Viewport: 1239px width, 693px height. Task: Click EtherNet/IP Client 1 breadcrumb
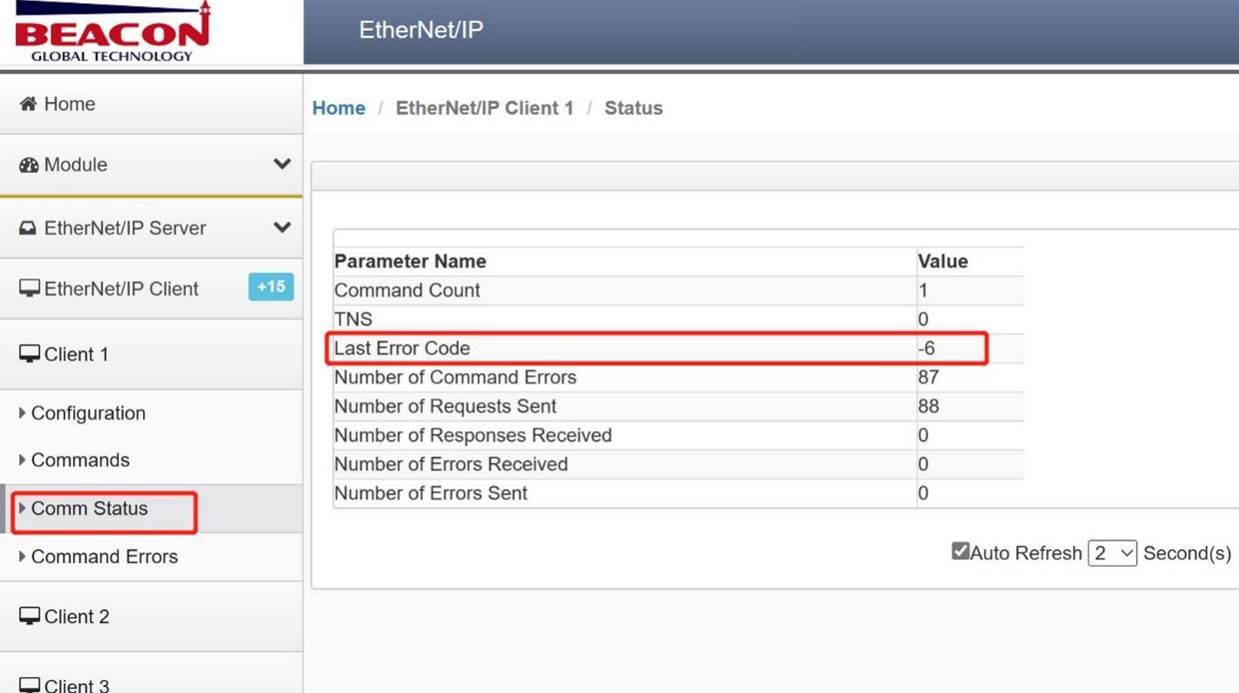point(485,108)
